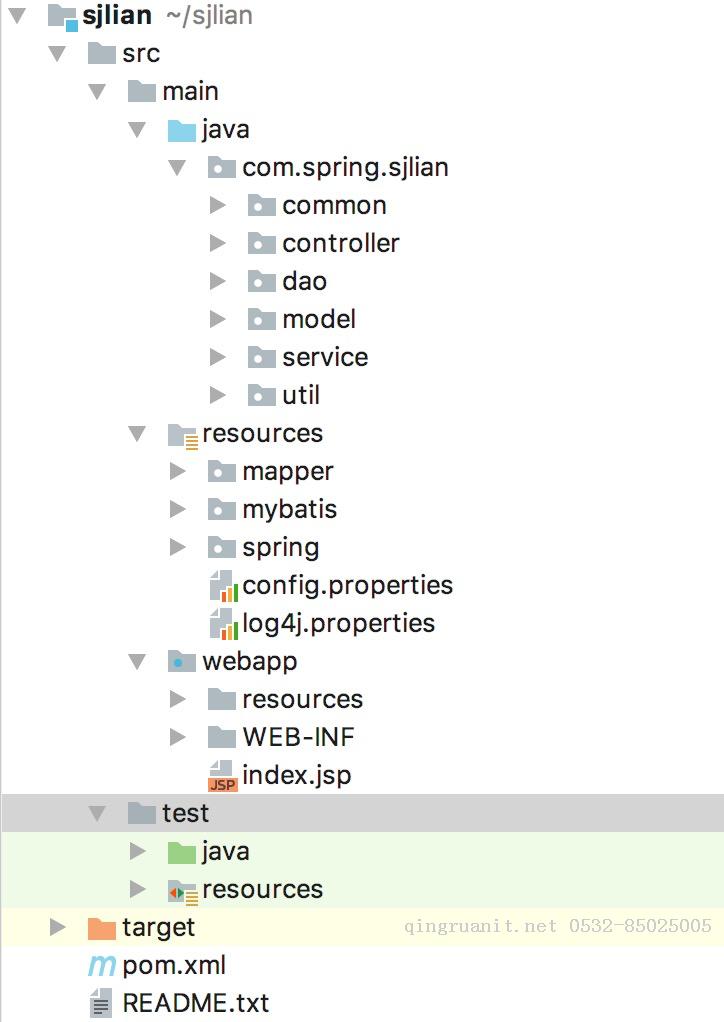Click the log4j.properties file icon
724x1022 pixels.
coord(222,624)
